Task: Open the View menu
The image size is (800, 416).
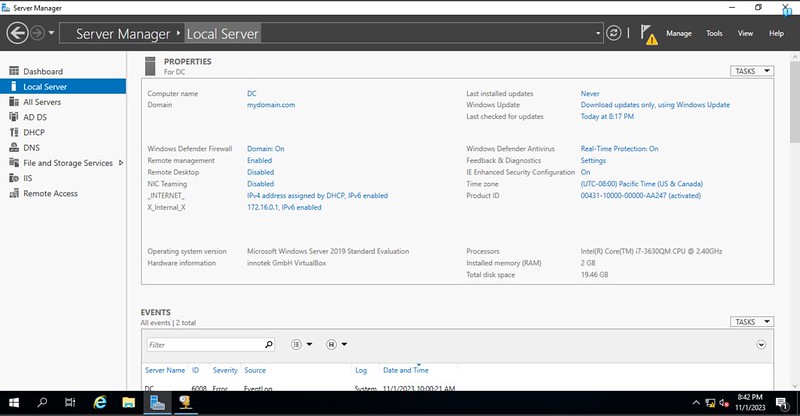Action: click(x=745, y=34)
